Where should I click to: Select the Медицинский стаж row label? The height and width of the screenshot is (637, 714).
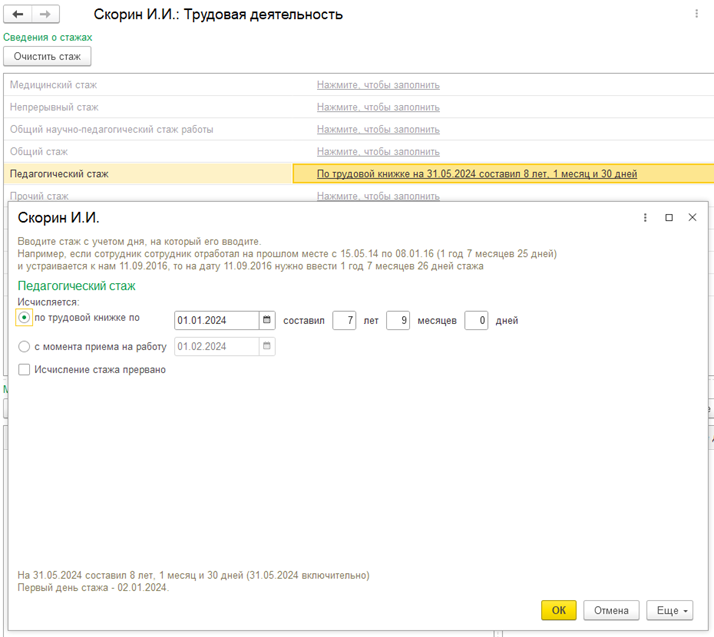pyautogui.click(x=53, y=85)
